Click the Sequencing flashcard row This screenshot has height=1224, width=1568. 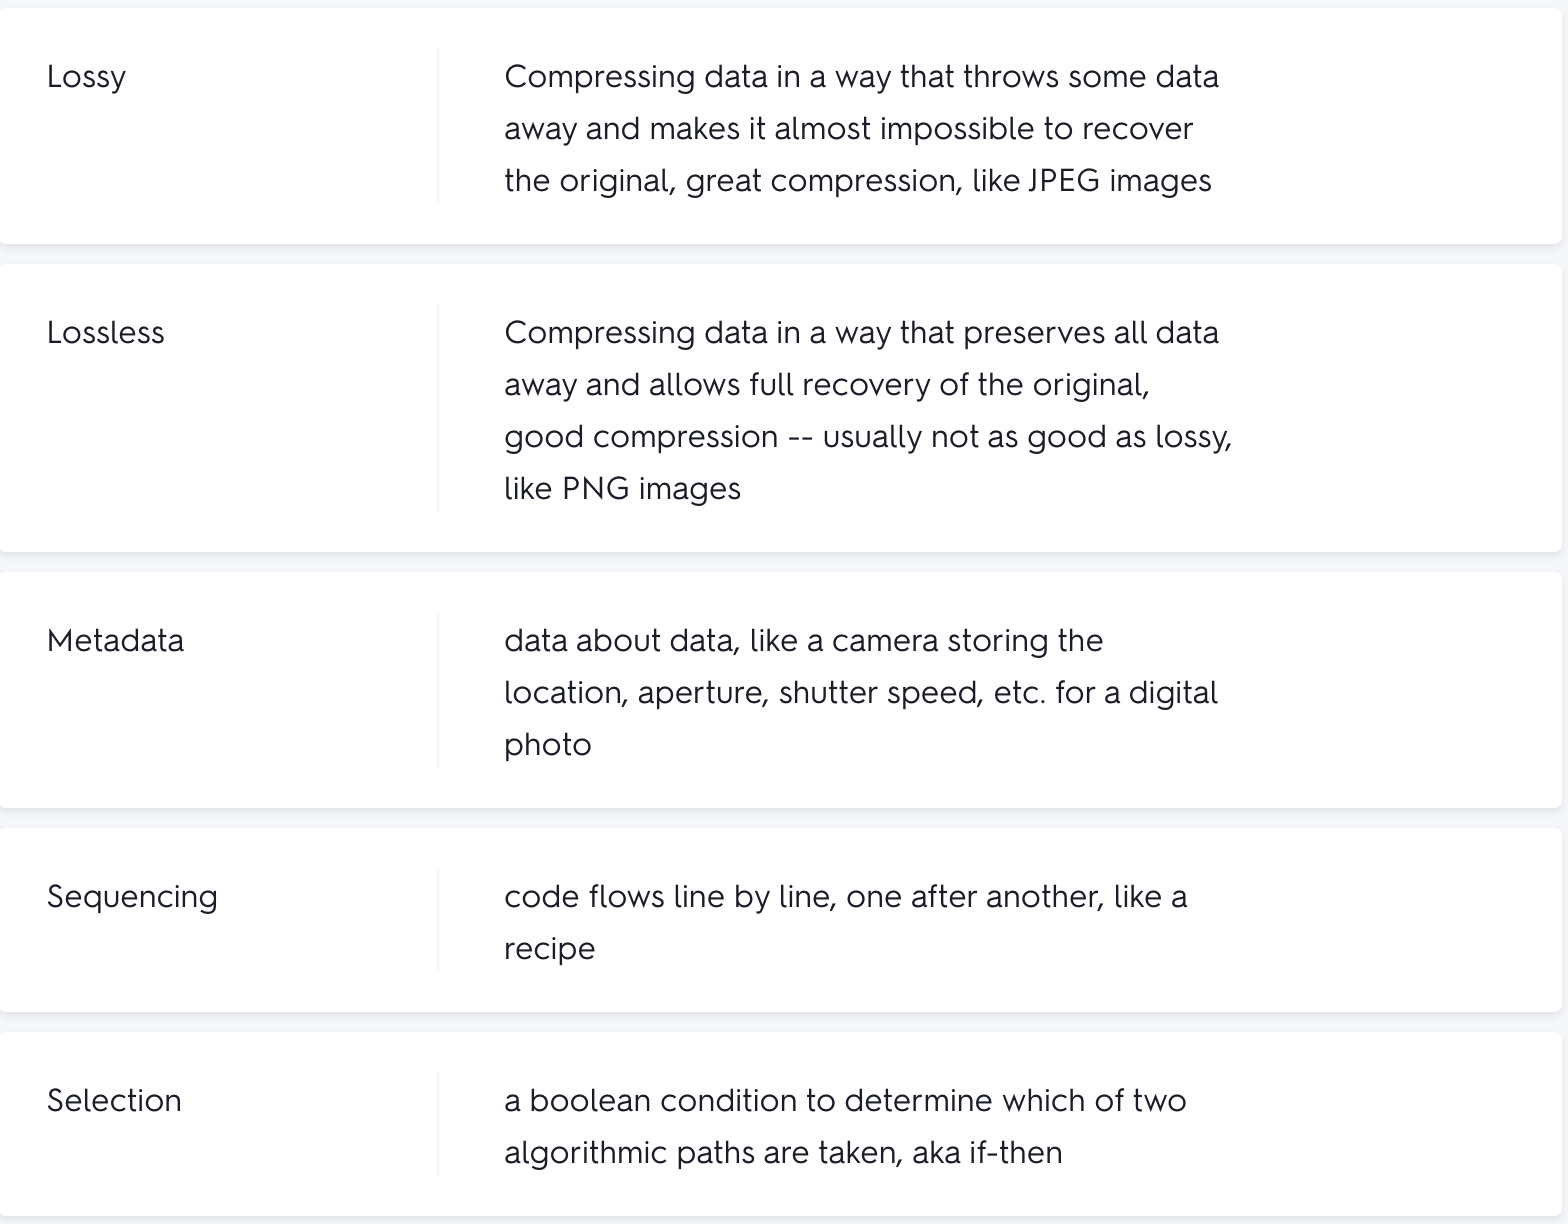pyautogui.click(x=780, y=920)
